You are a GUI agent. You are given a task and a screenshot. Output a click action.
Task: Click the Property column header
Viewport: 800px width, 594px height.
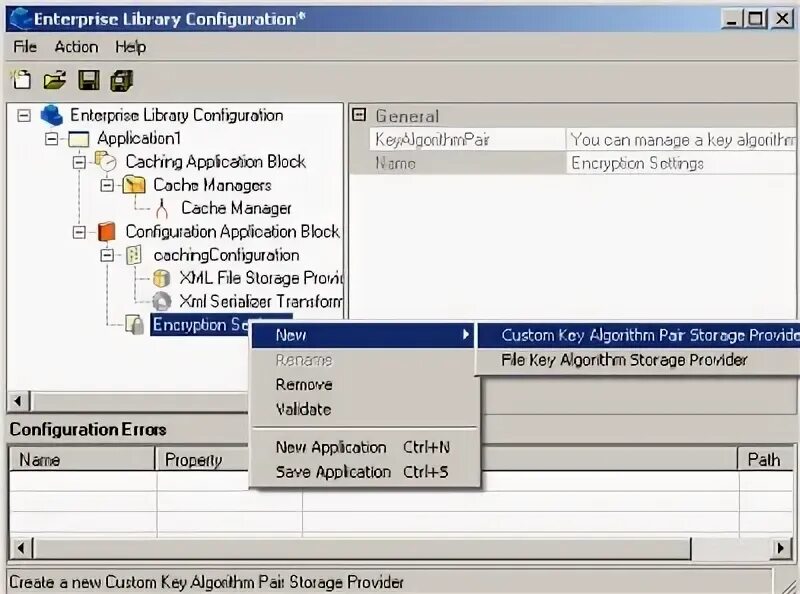[x=201, y=459]
